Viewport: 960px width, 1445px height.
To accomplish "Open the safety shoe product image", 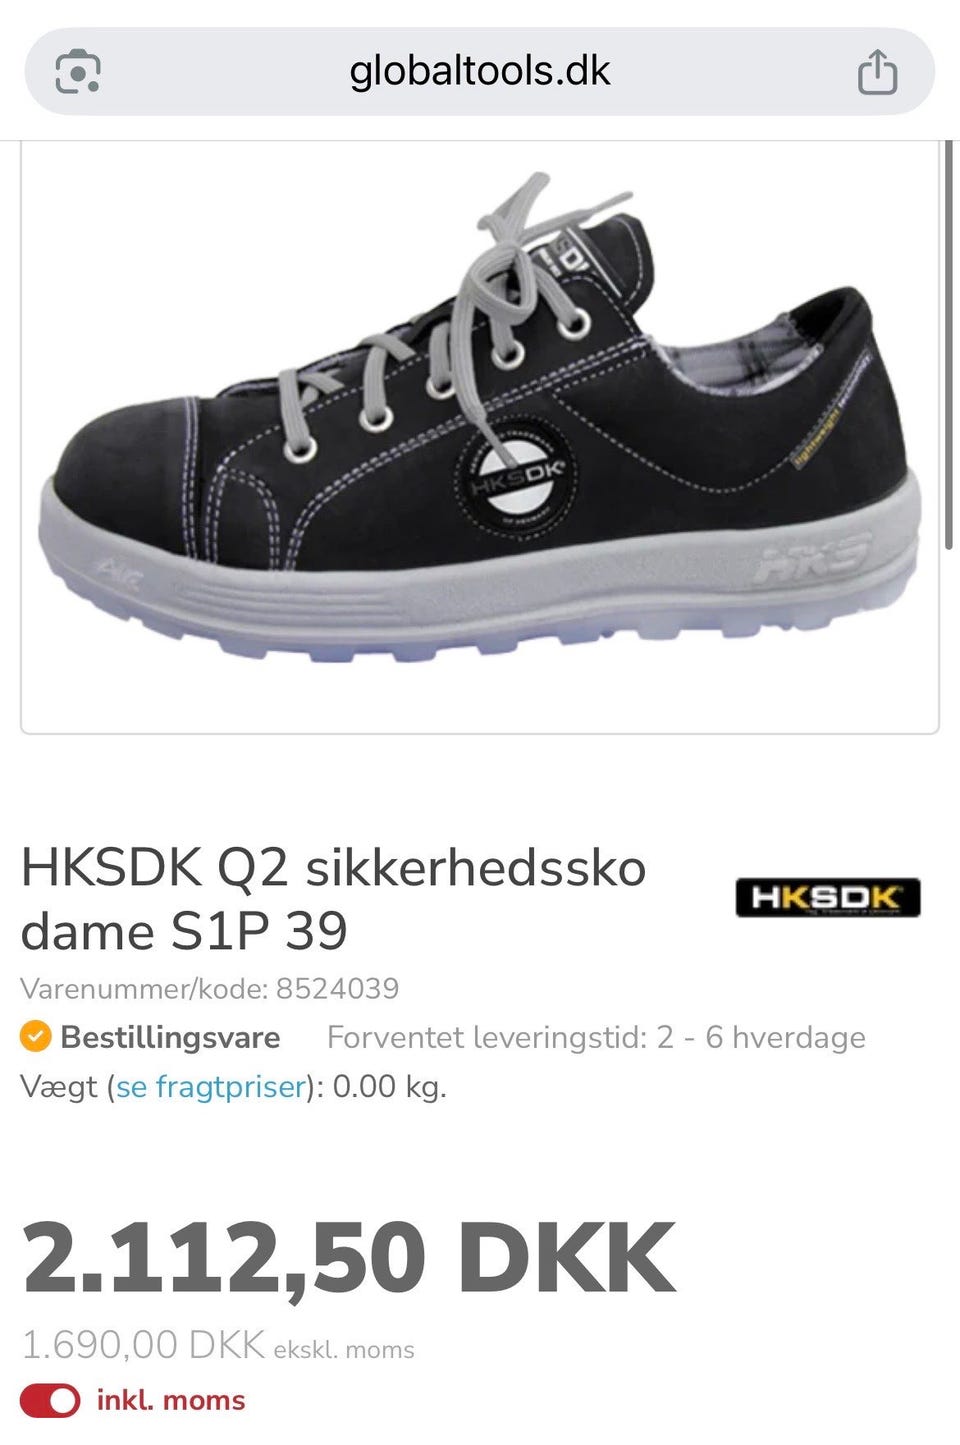I will coord(480,437).
